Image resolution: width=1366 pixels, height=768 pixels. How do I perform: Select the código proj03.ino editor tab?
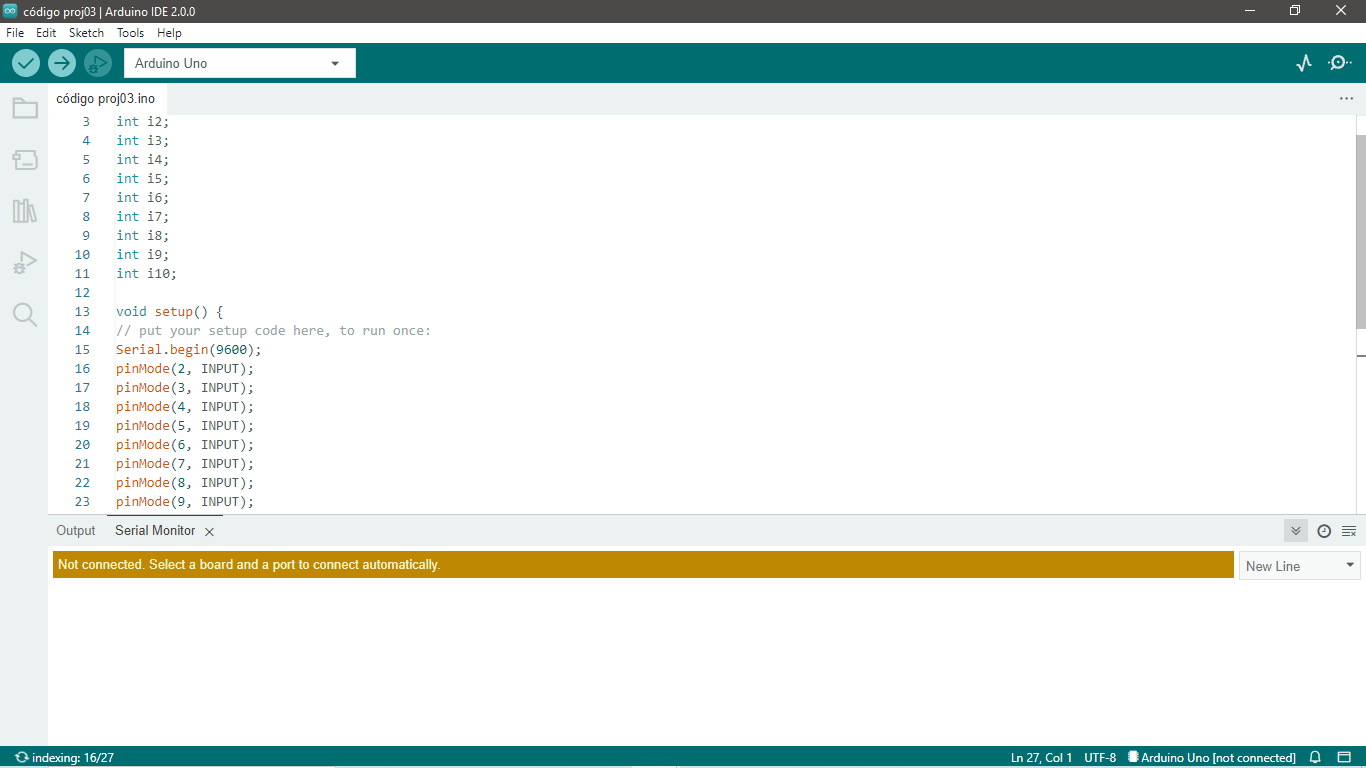[x=106, y=99]
